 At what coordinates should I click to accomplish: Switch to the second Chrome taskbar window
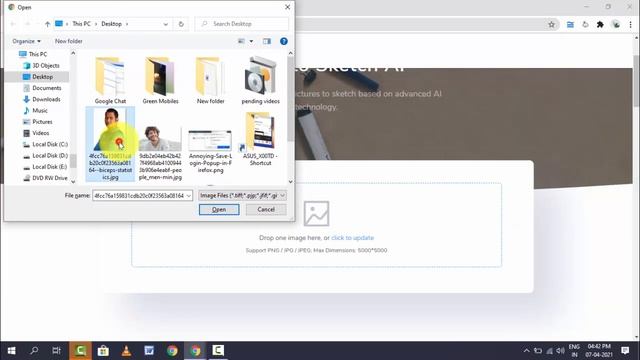(x=196, y=351)
